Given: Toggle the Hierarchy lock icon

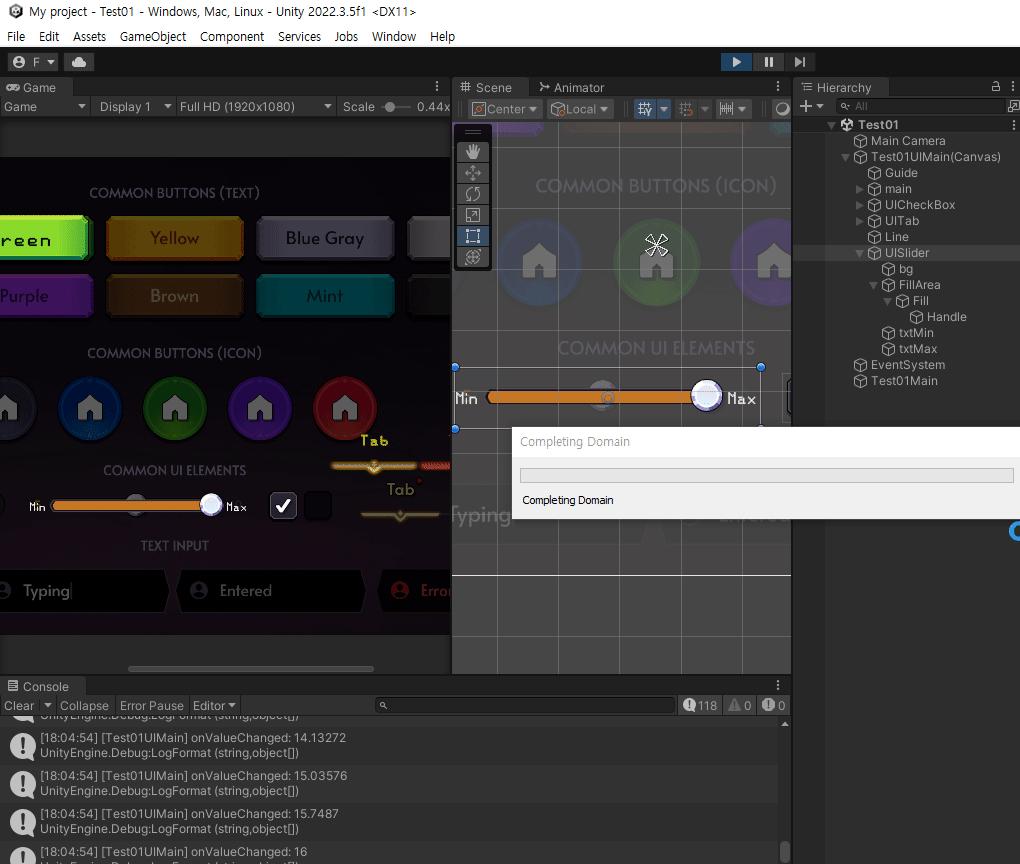Looking at the screenshot, I should 995,87.
